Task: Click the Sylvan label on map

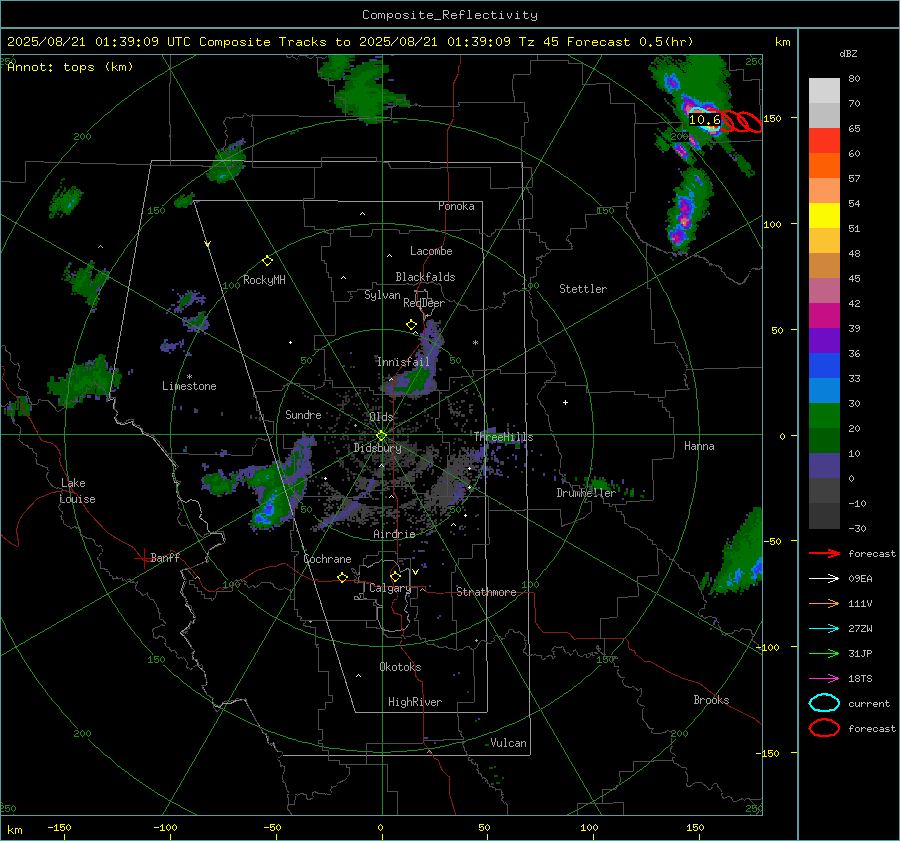Action: pyautogui.click(x=382, y=295)
